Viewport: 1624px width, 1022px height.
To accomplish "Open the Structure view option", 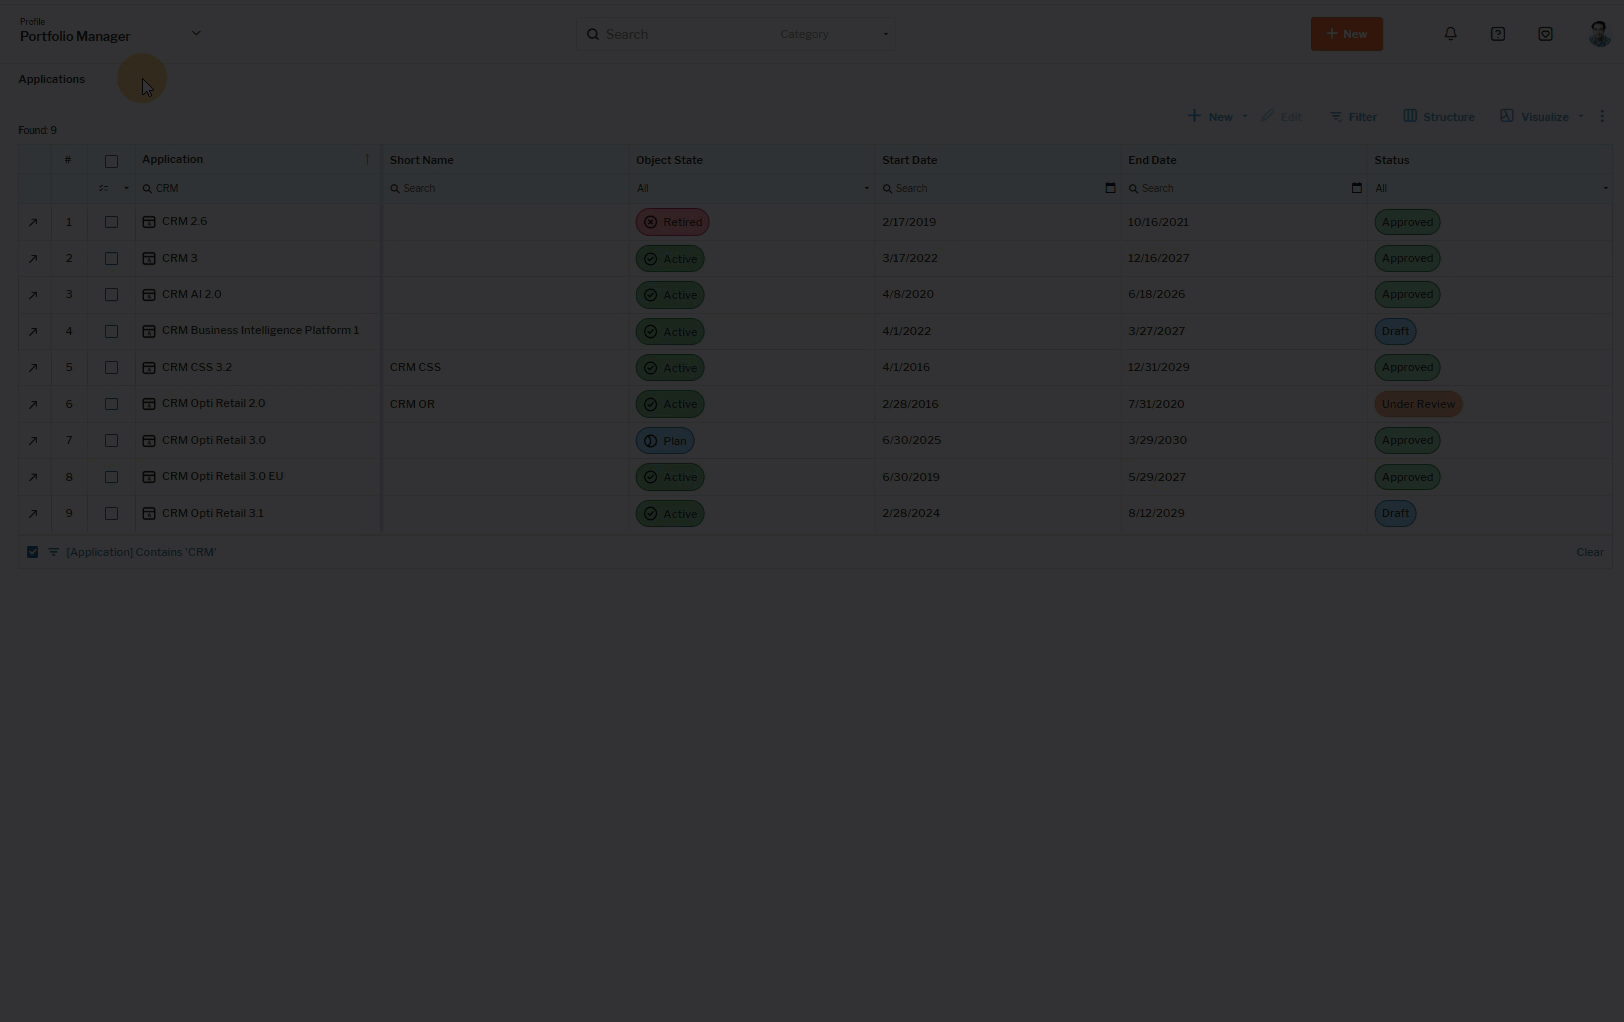I will click(x=1438, y=117).
